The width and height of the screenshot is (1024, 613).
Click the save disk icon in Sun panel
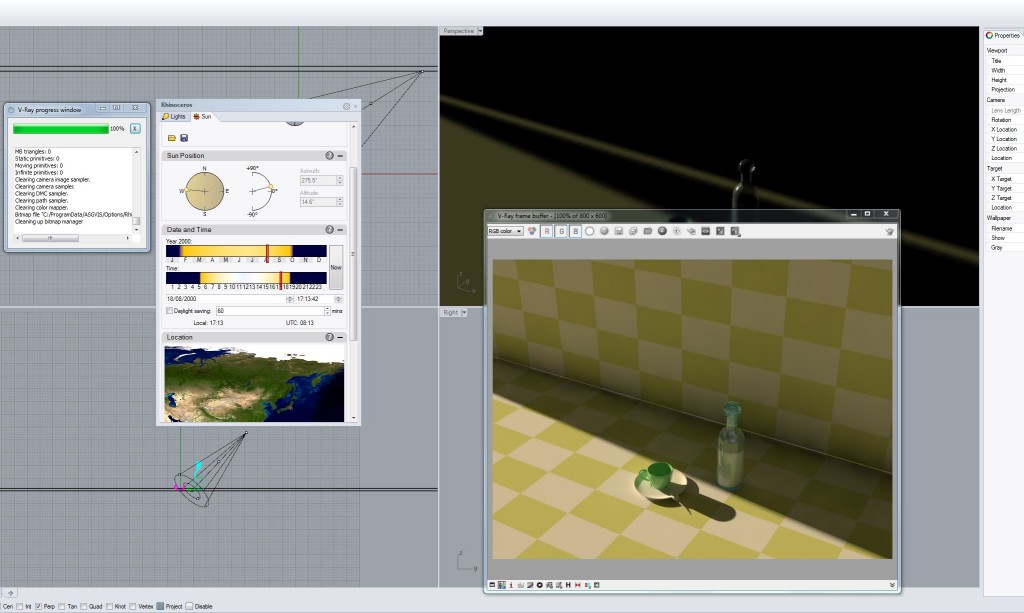point(184,137)
